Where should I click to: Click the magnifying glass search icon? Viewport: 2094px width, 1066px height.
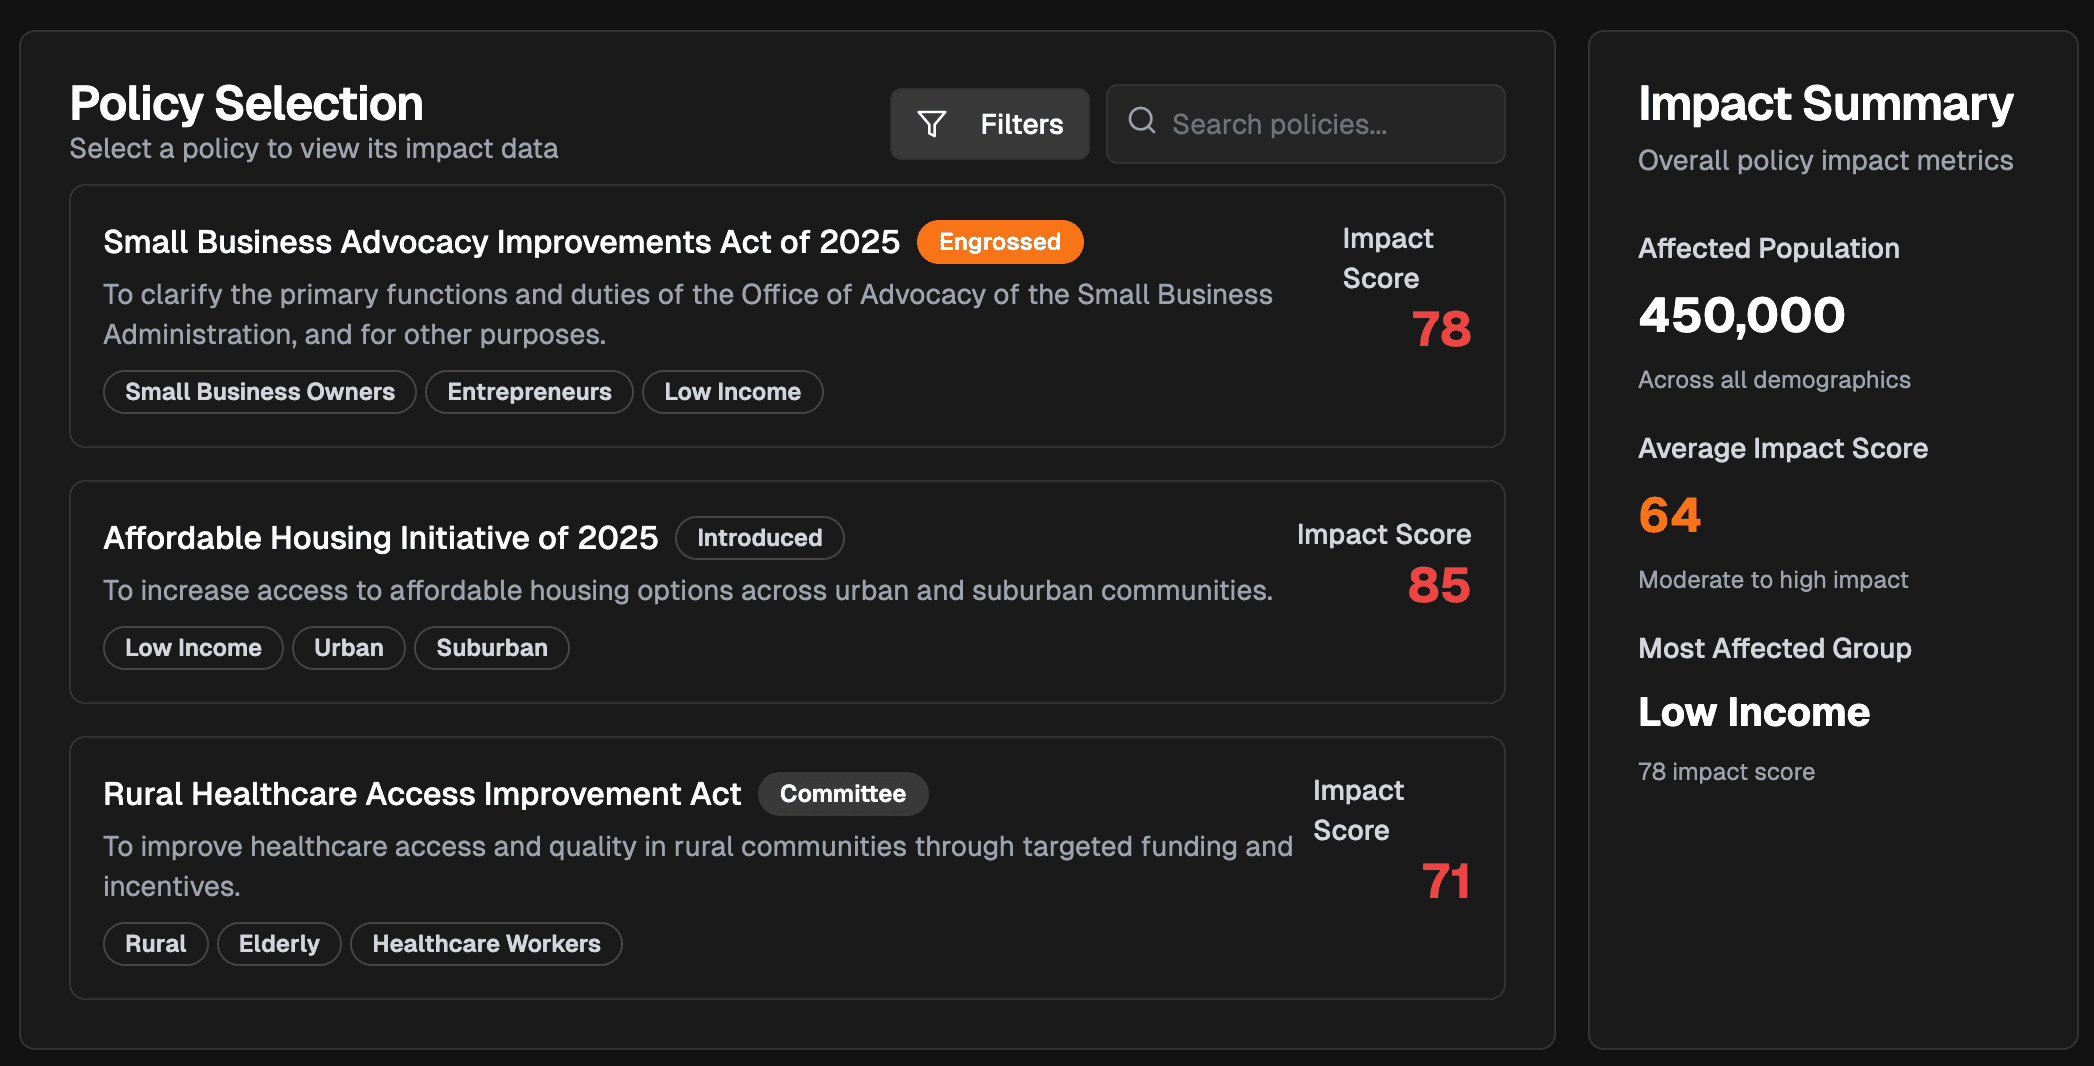coord(1142,122)
